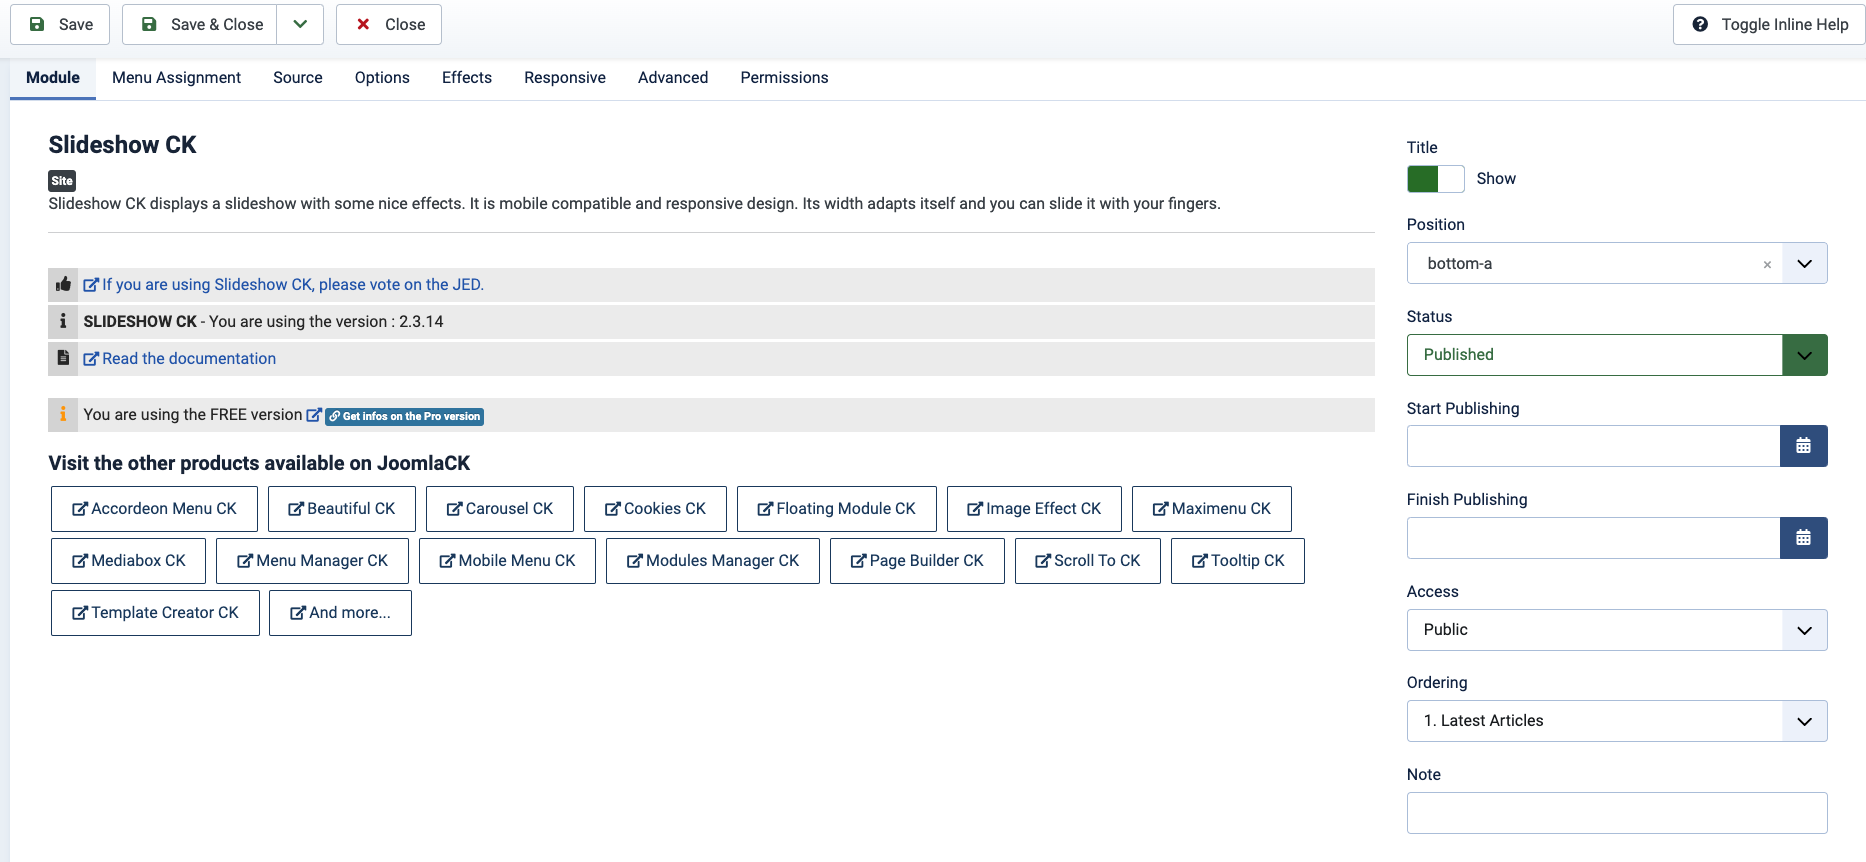Open the Status Published dropdown
The height and width of the screenshot is (862, 1866).
(1617, 355)
